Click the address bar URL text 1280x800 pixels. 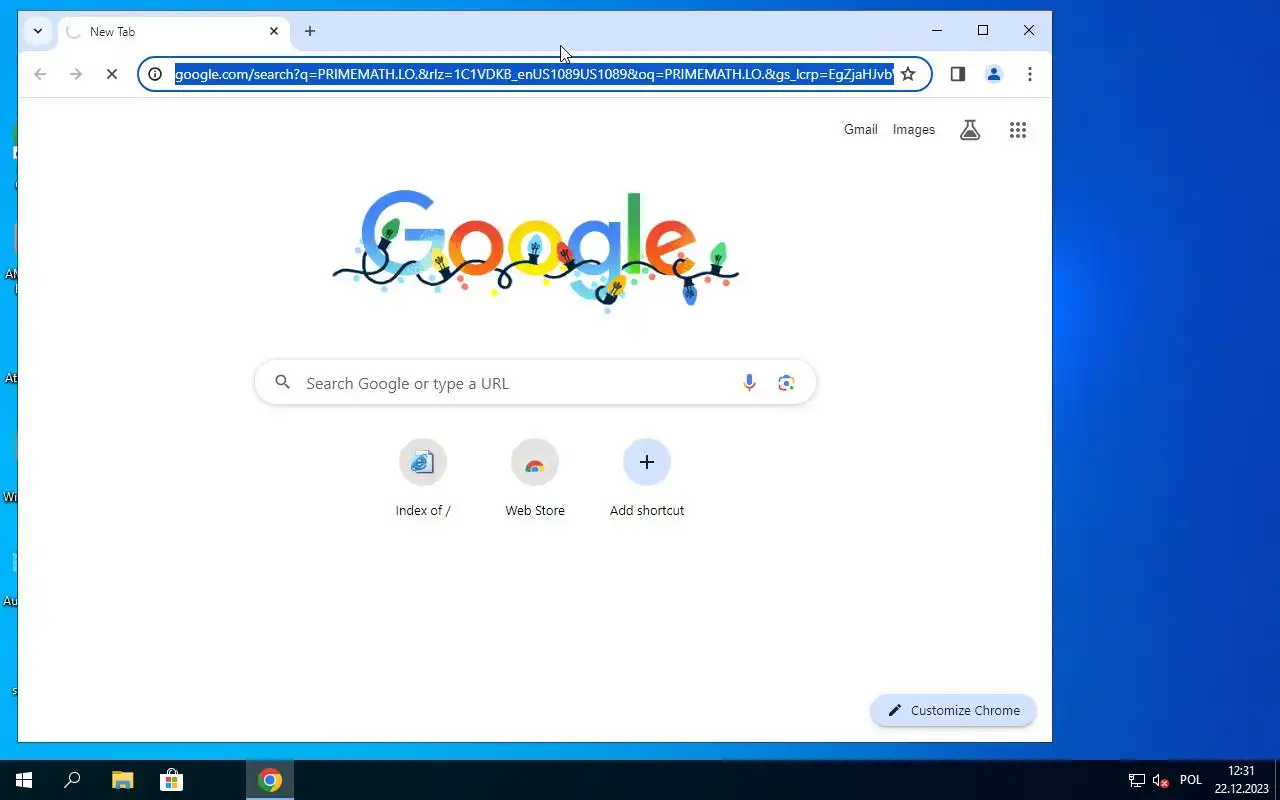[x=534, y=74]
